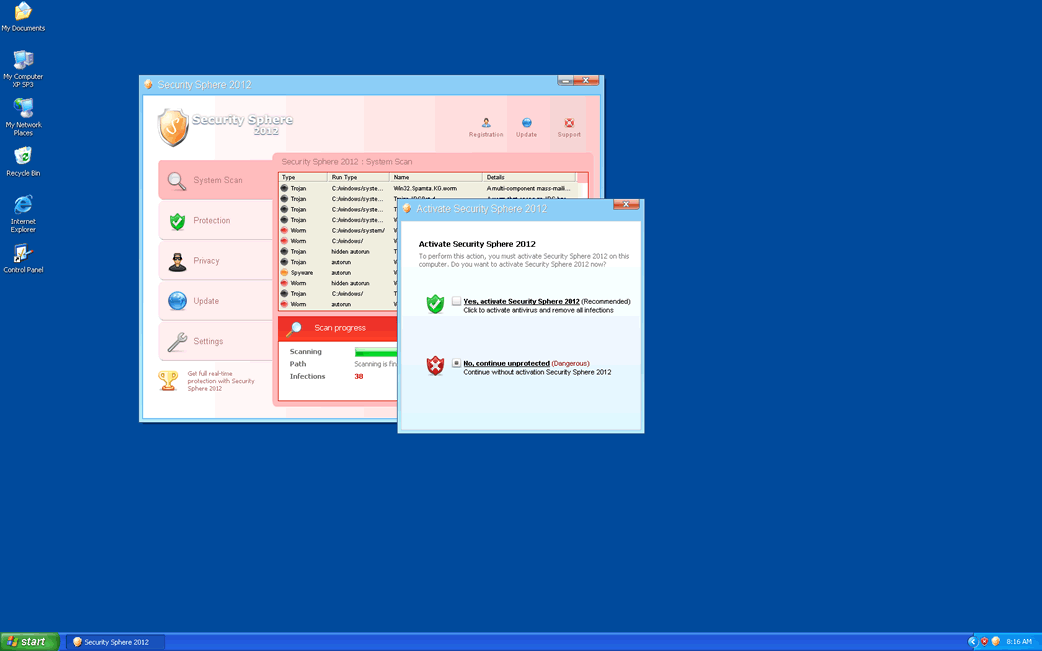This screenshot has width=1042, height=651.
Task: Close the Activate Security Sphere dialog
Action: point(626,205)
